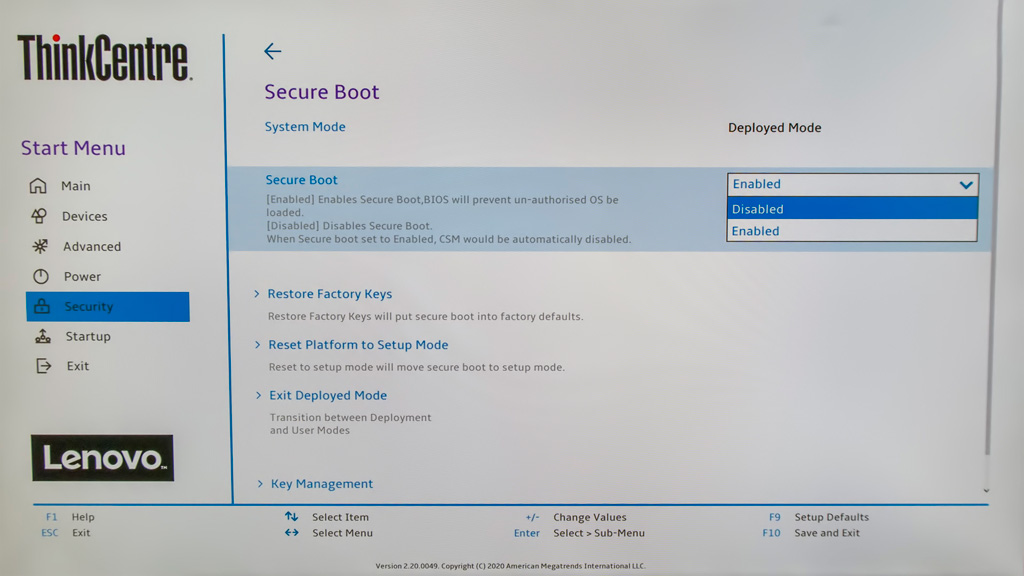
Task: Open Reset Platform to Setup Mode
Action: (x=359, y=345)
